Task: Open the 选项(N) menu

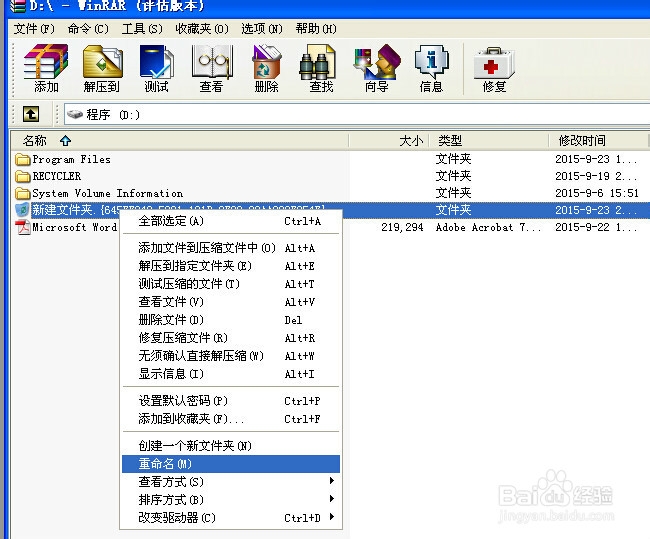Action: [x=262, y=29]
